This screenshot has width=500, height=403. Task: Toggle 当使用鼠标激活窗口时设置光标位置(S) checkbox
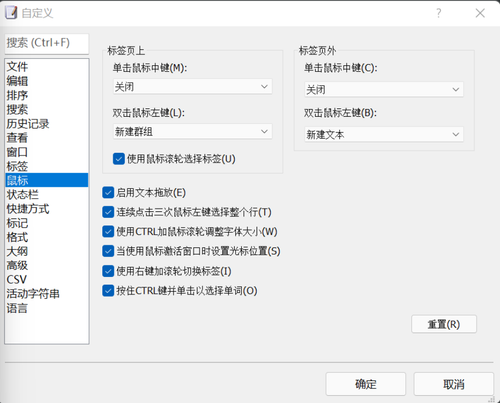pos(108,251)
